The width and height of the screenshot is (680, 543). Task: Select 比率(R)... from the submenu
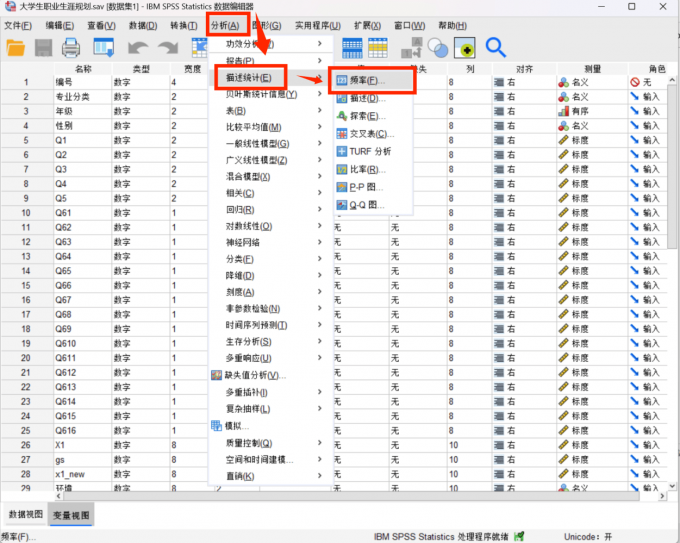point(374,169)
